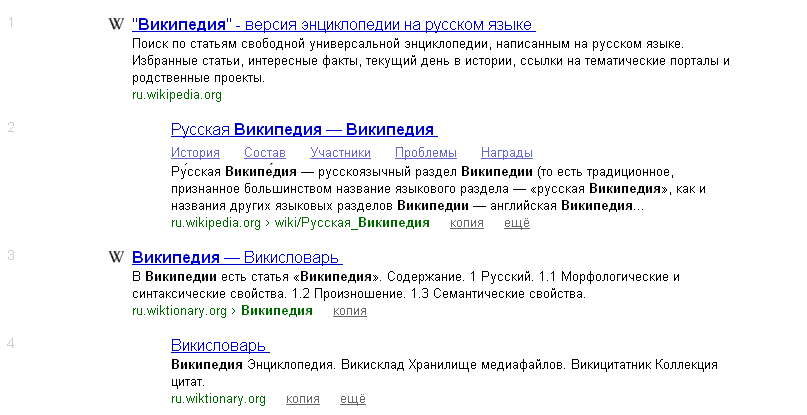Viewport: 807px width, 415px height.
Task: Click the snippet text "Википедия Энциклопедия. Викисклад Хранилище"
Action: [444, 373]
